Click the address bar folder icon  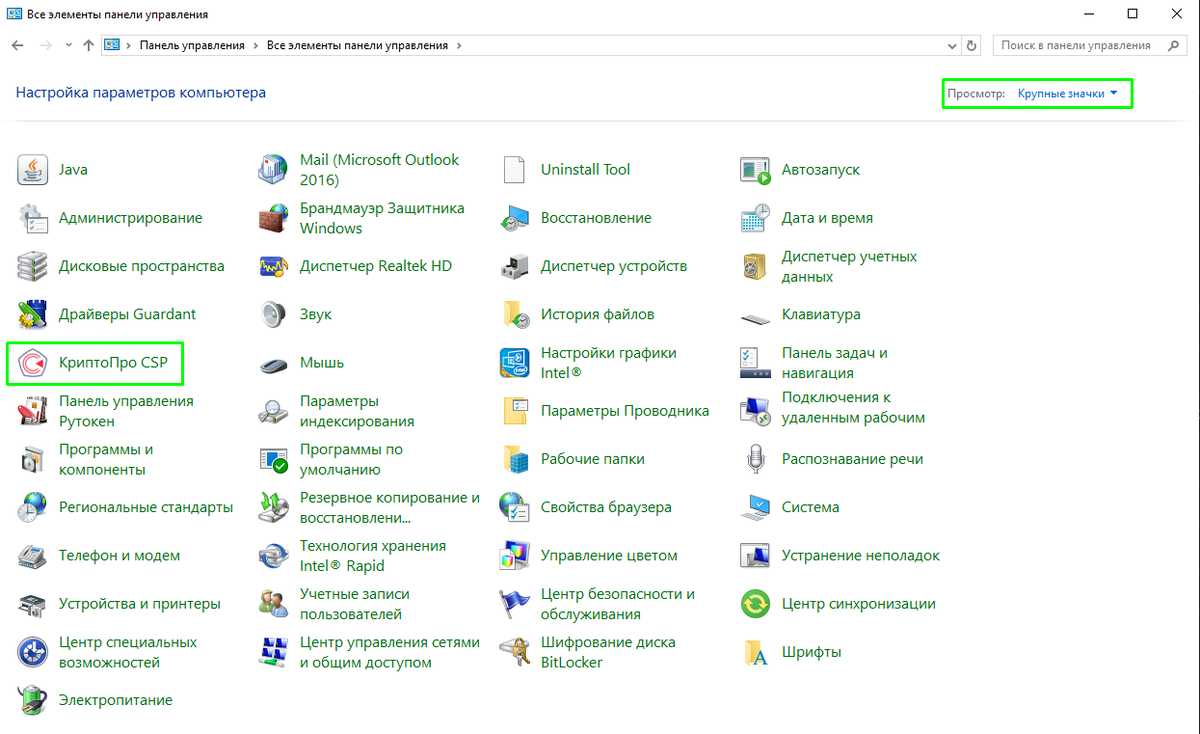point(112,45)
